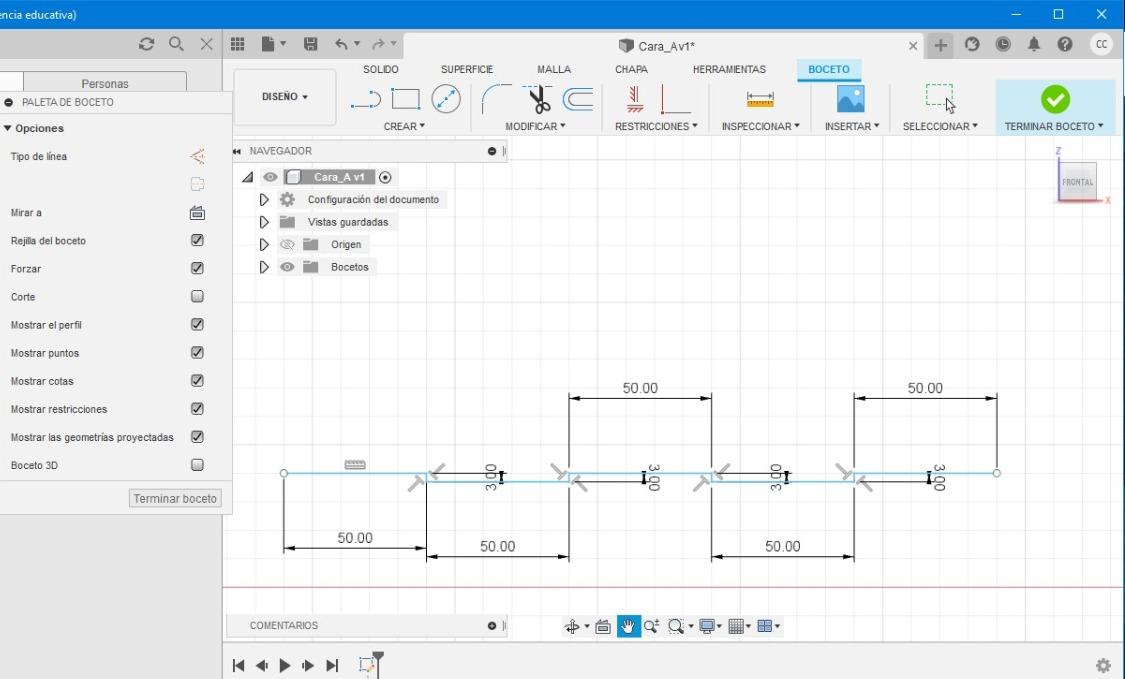Image resolution: width=1125 pixels, height=679 pixels.
Task: Toggle Mostrar restricciones checkbox
Action: coord(197,408)
